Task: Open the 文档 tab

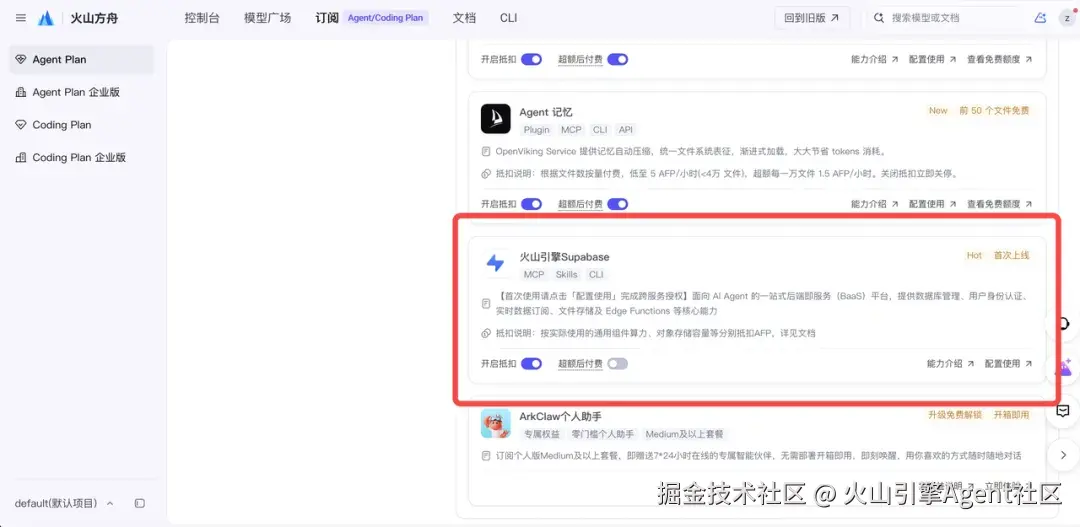Action: point(464,18)
